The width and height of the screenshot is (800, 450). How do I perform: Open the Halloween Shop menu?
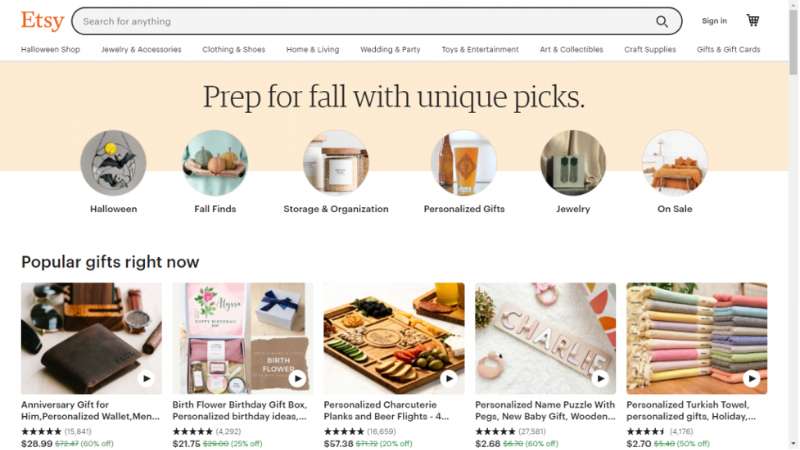[51, 49]
